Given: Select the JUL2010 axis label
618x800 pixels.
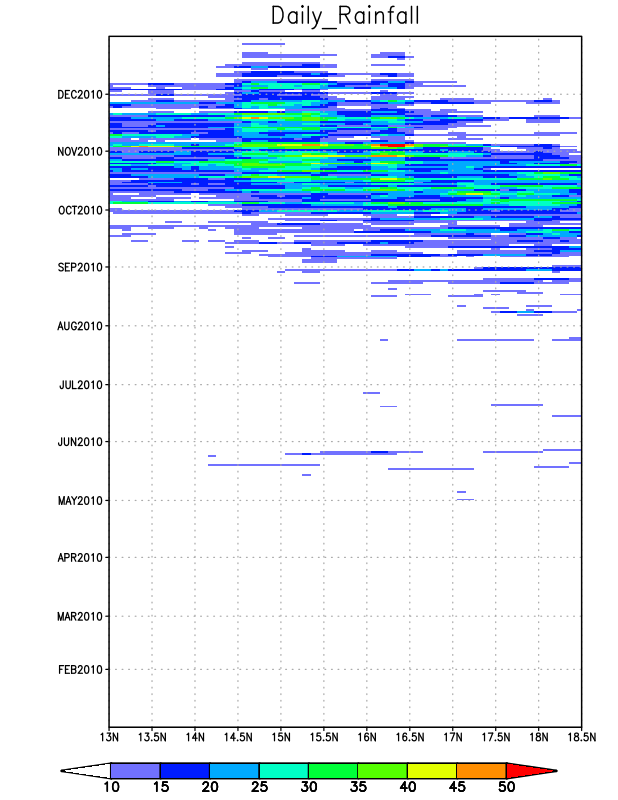Looking at the screenshot, I should tap(81, 385).
